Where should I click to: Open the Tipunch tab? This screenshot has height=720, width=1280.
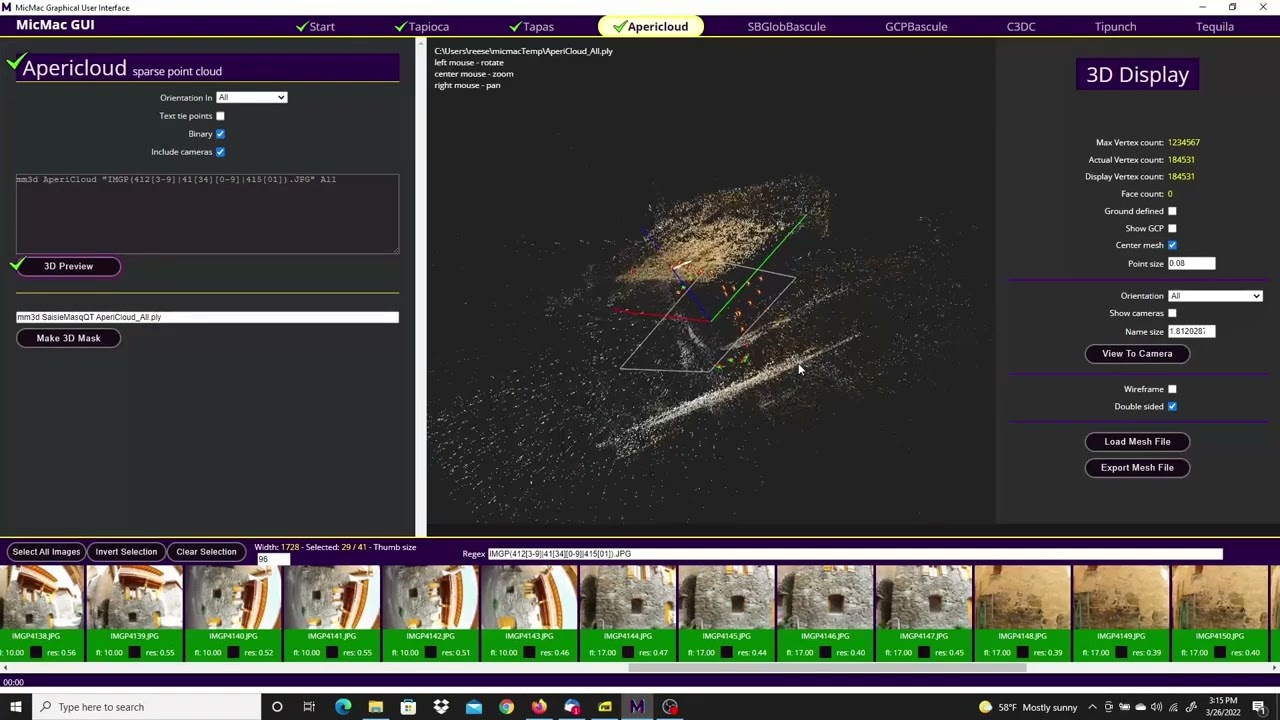1115,27
